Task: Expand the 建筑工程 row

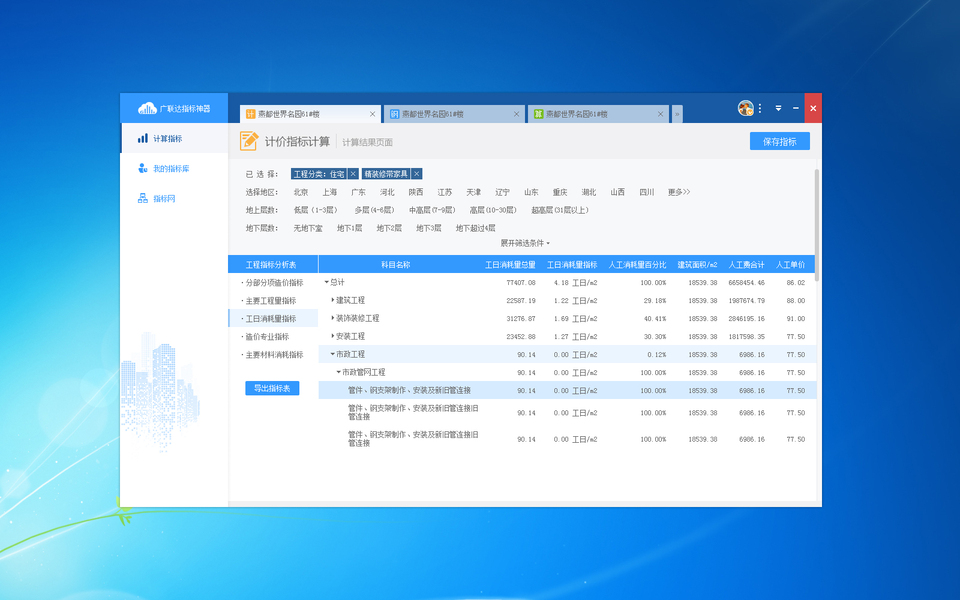Action: point(332,300)
